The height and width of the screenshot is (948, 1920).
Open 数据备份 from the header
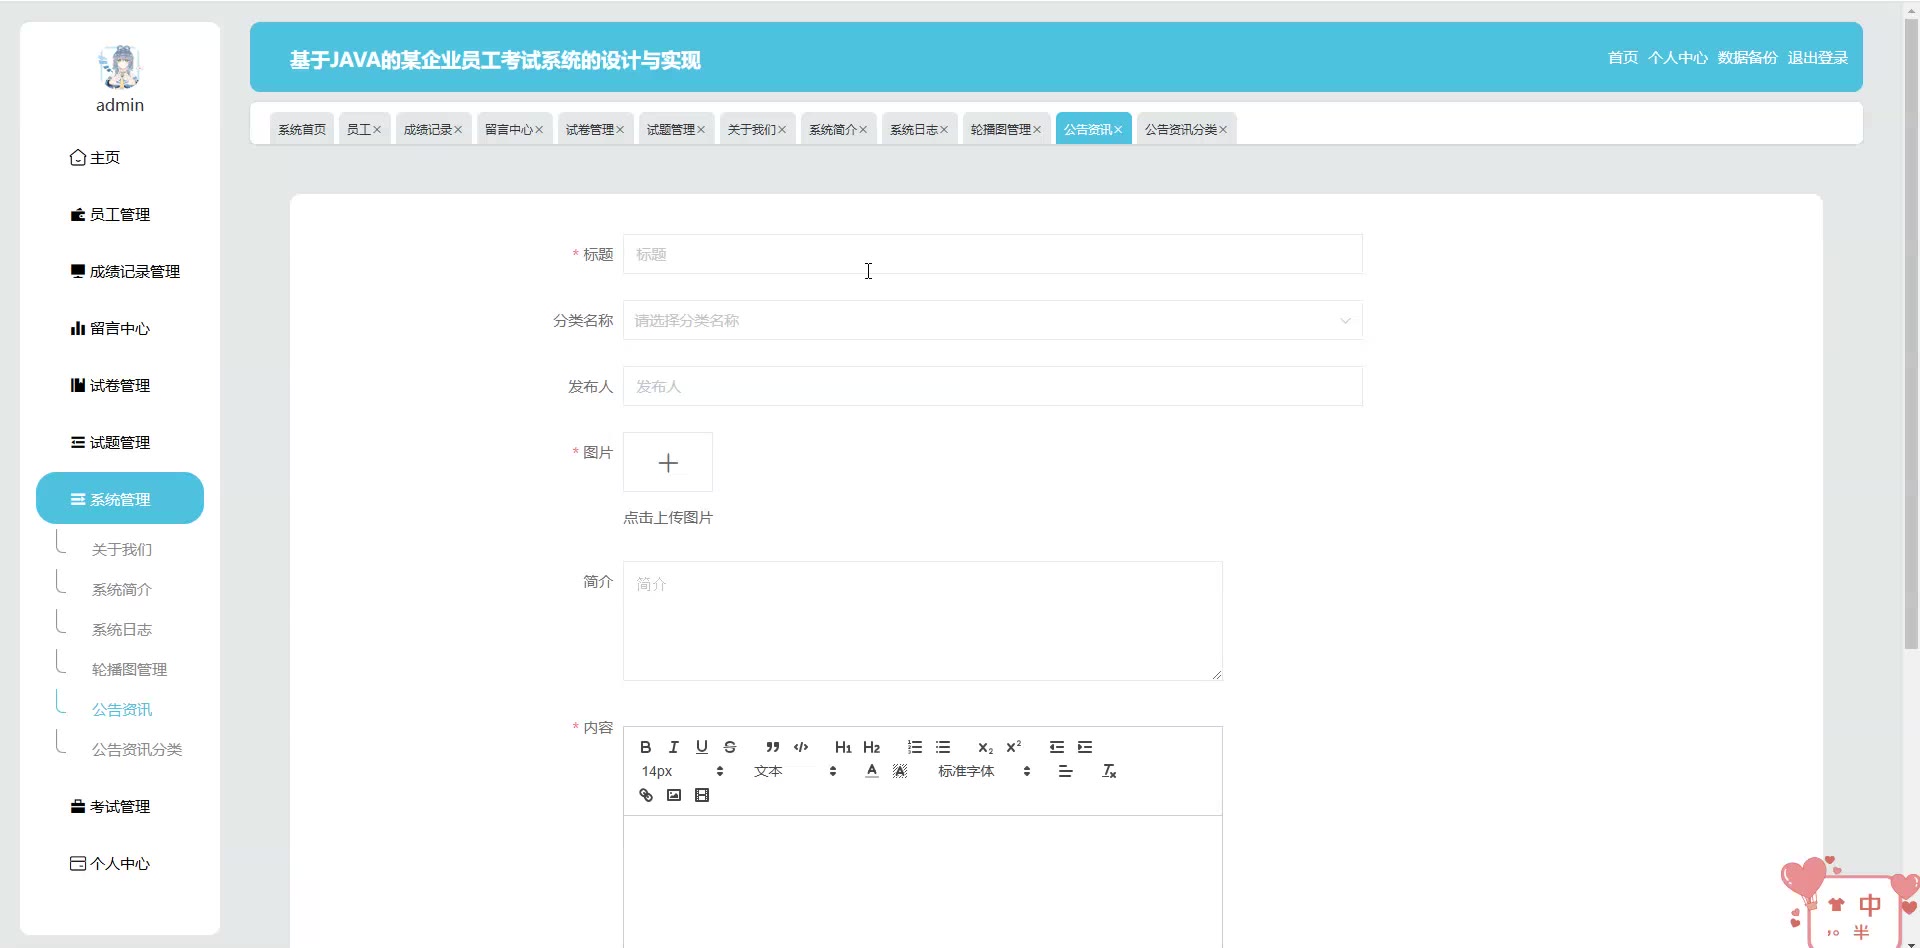click(x=1748, y=57)
